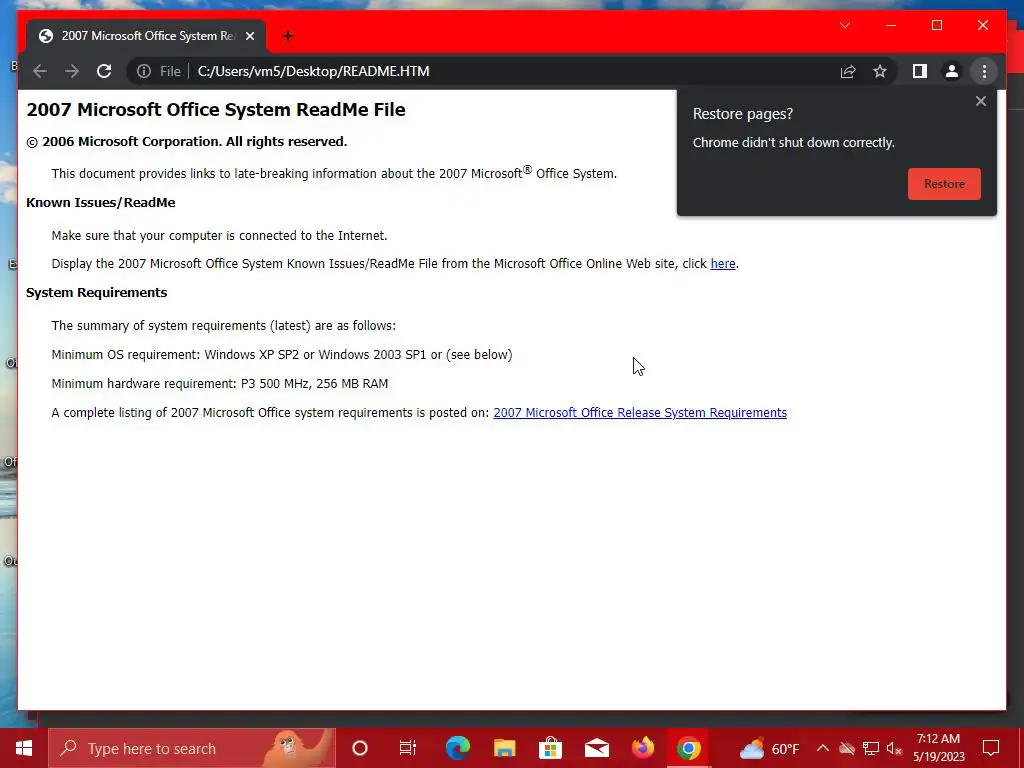This screenshot has height=768, width=1024.
Task: Click 'Chrome didn't shut down correctly.' message
Action: (793, 142)
